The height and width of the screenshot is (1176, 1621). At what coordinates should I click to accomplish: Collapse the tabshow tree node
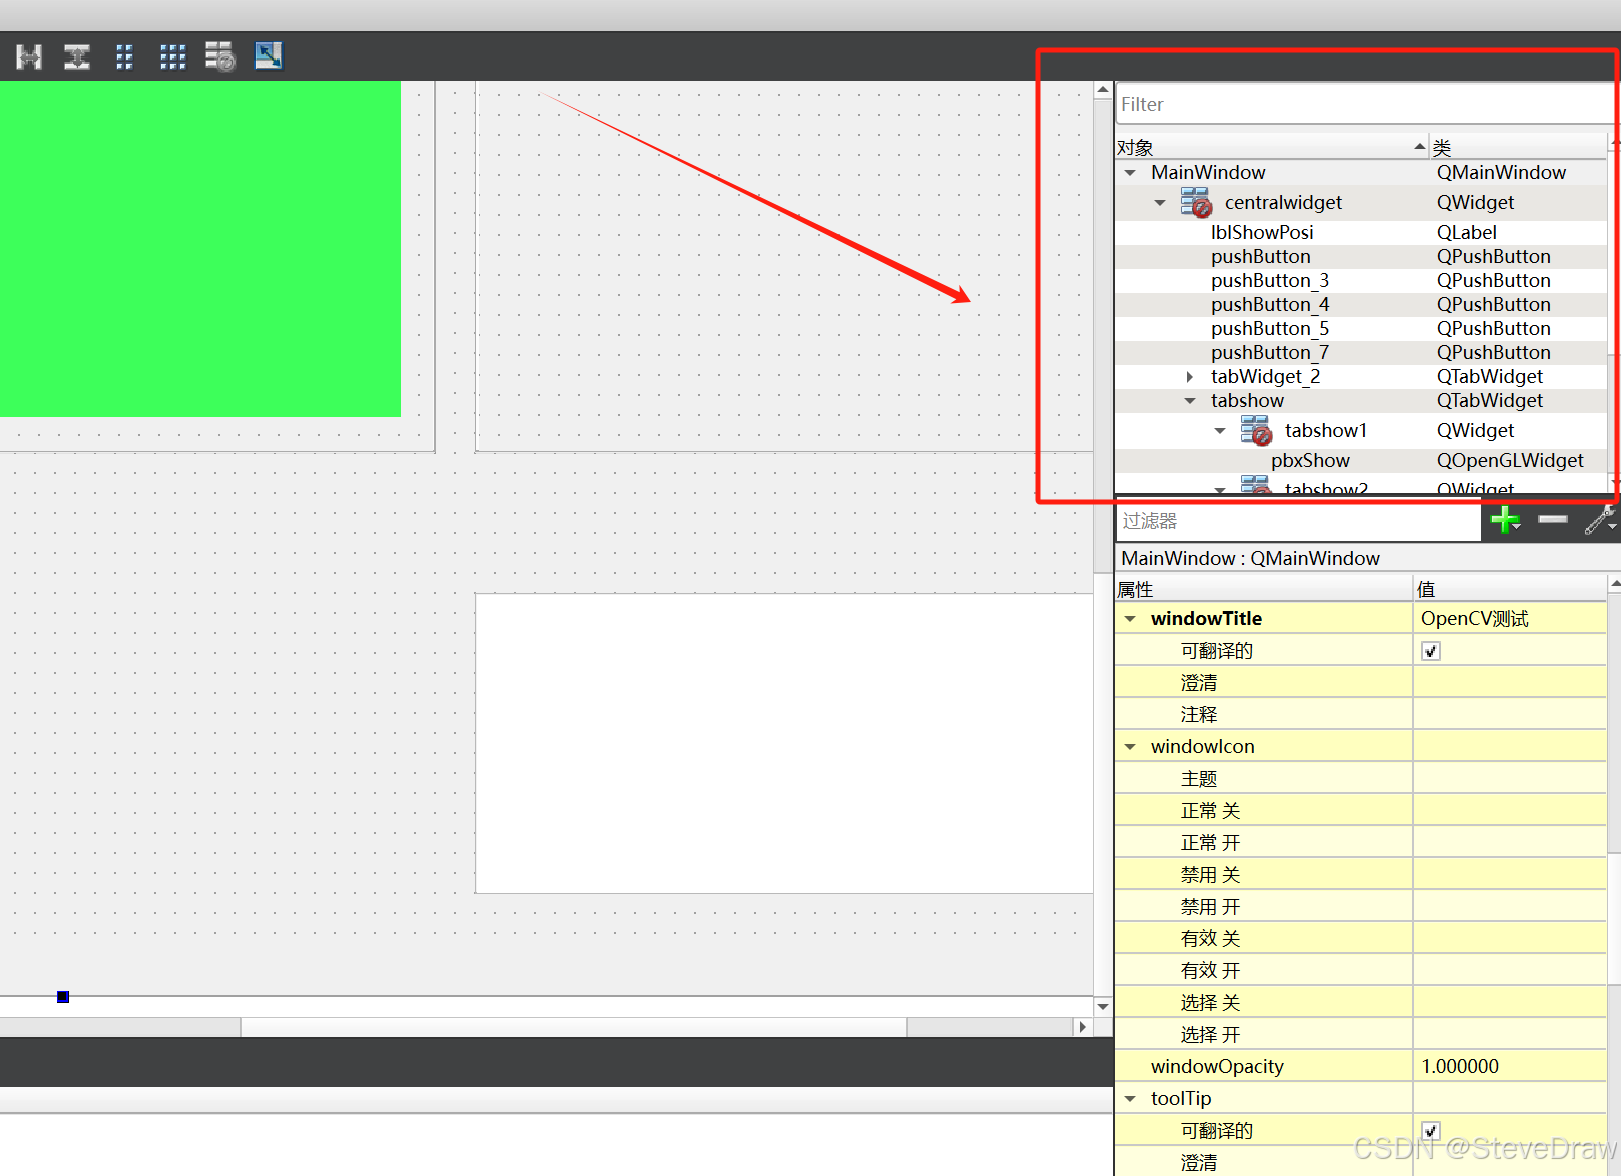point(1190,401)
